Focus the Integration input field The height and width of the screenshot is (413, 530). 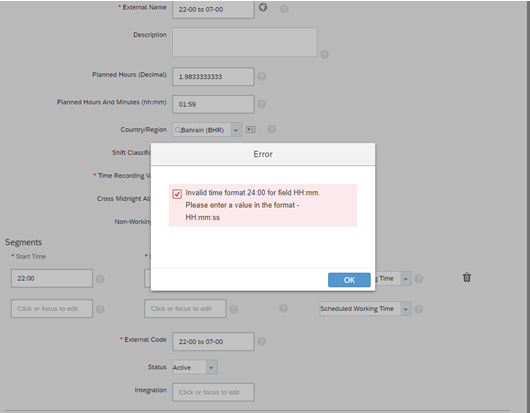(x=213, y=392)
